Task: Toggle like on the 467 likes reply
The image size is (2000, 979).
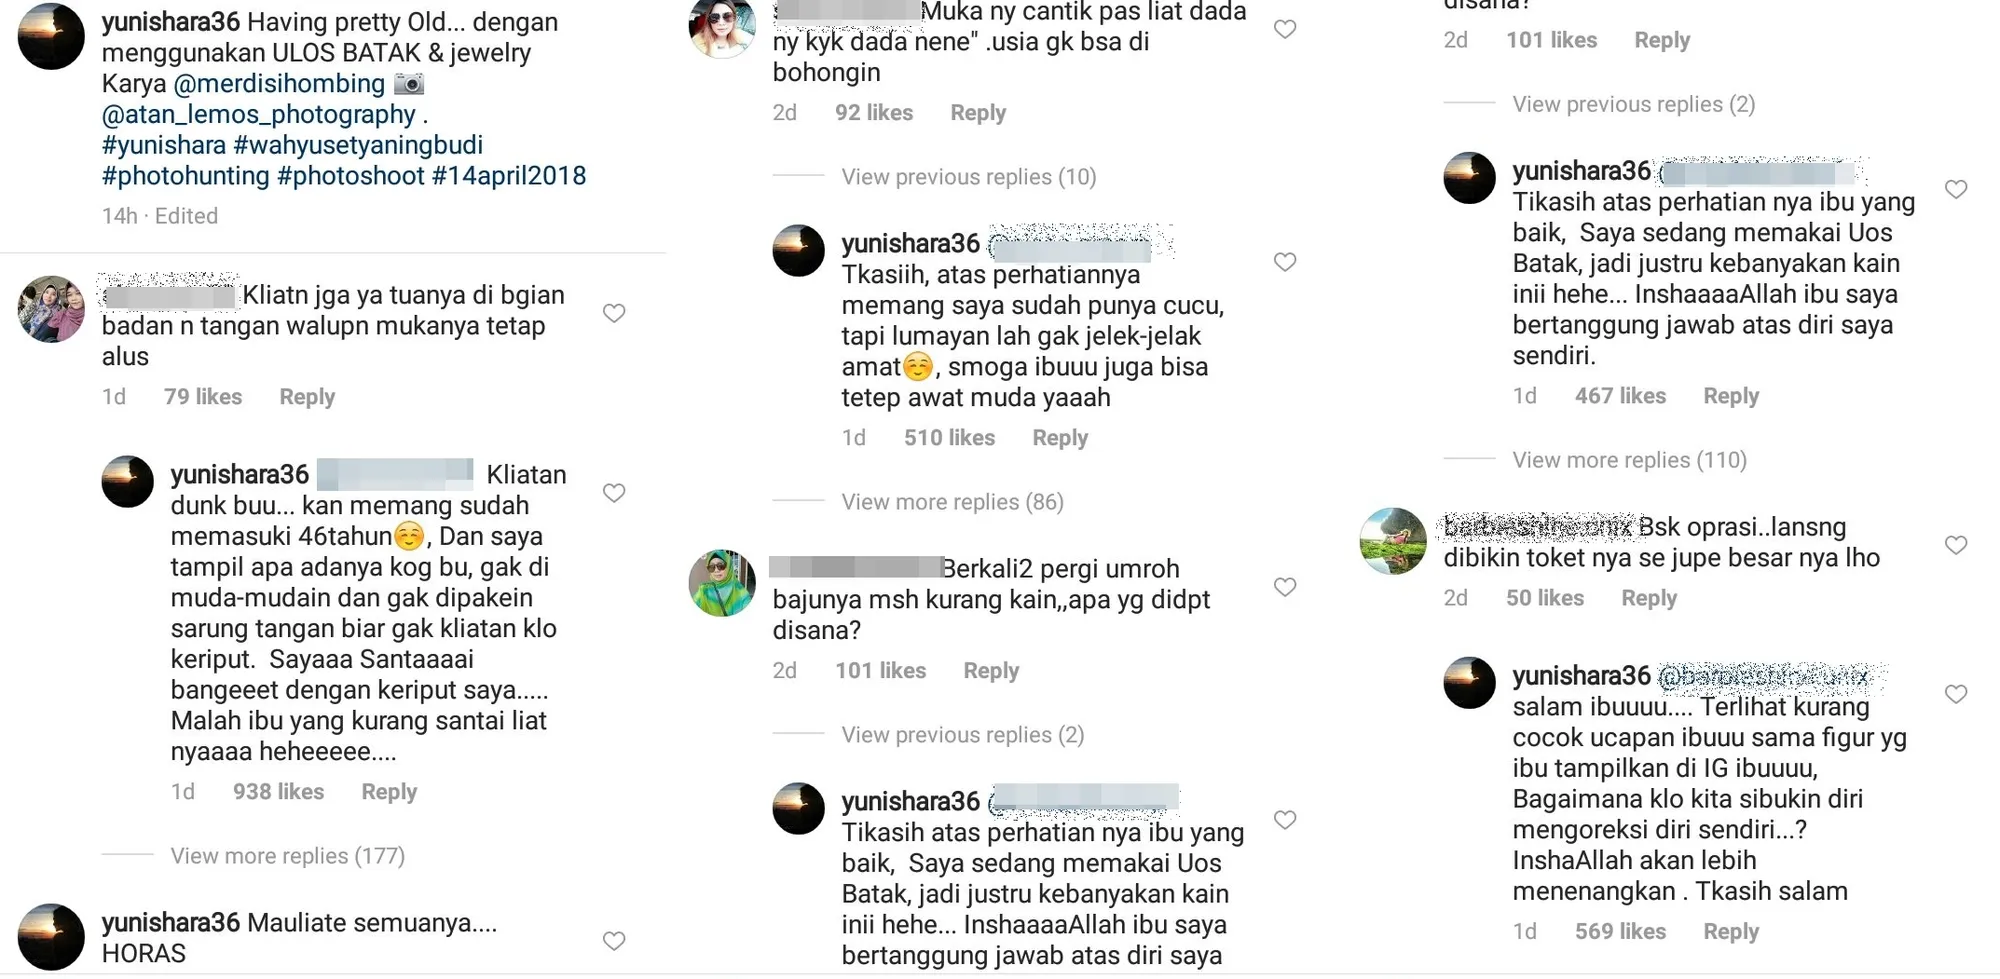Action: 1956,189
